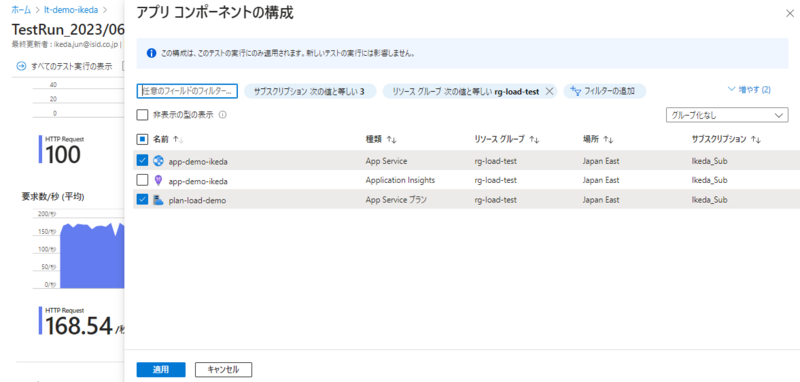Click the Application Insights lightbulb icon
This screenshot has height=382, width=800.
pos(158,181)
